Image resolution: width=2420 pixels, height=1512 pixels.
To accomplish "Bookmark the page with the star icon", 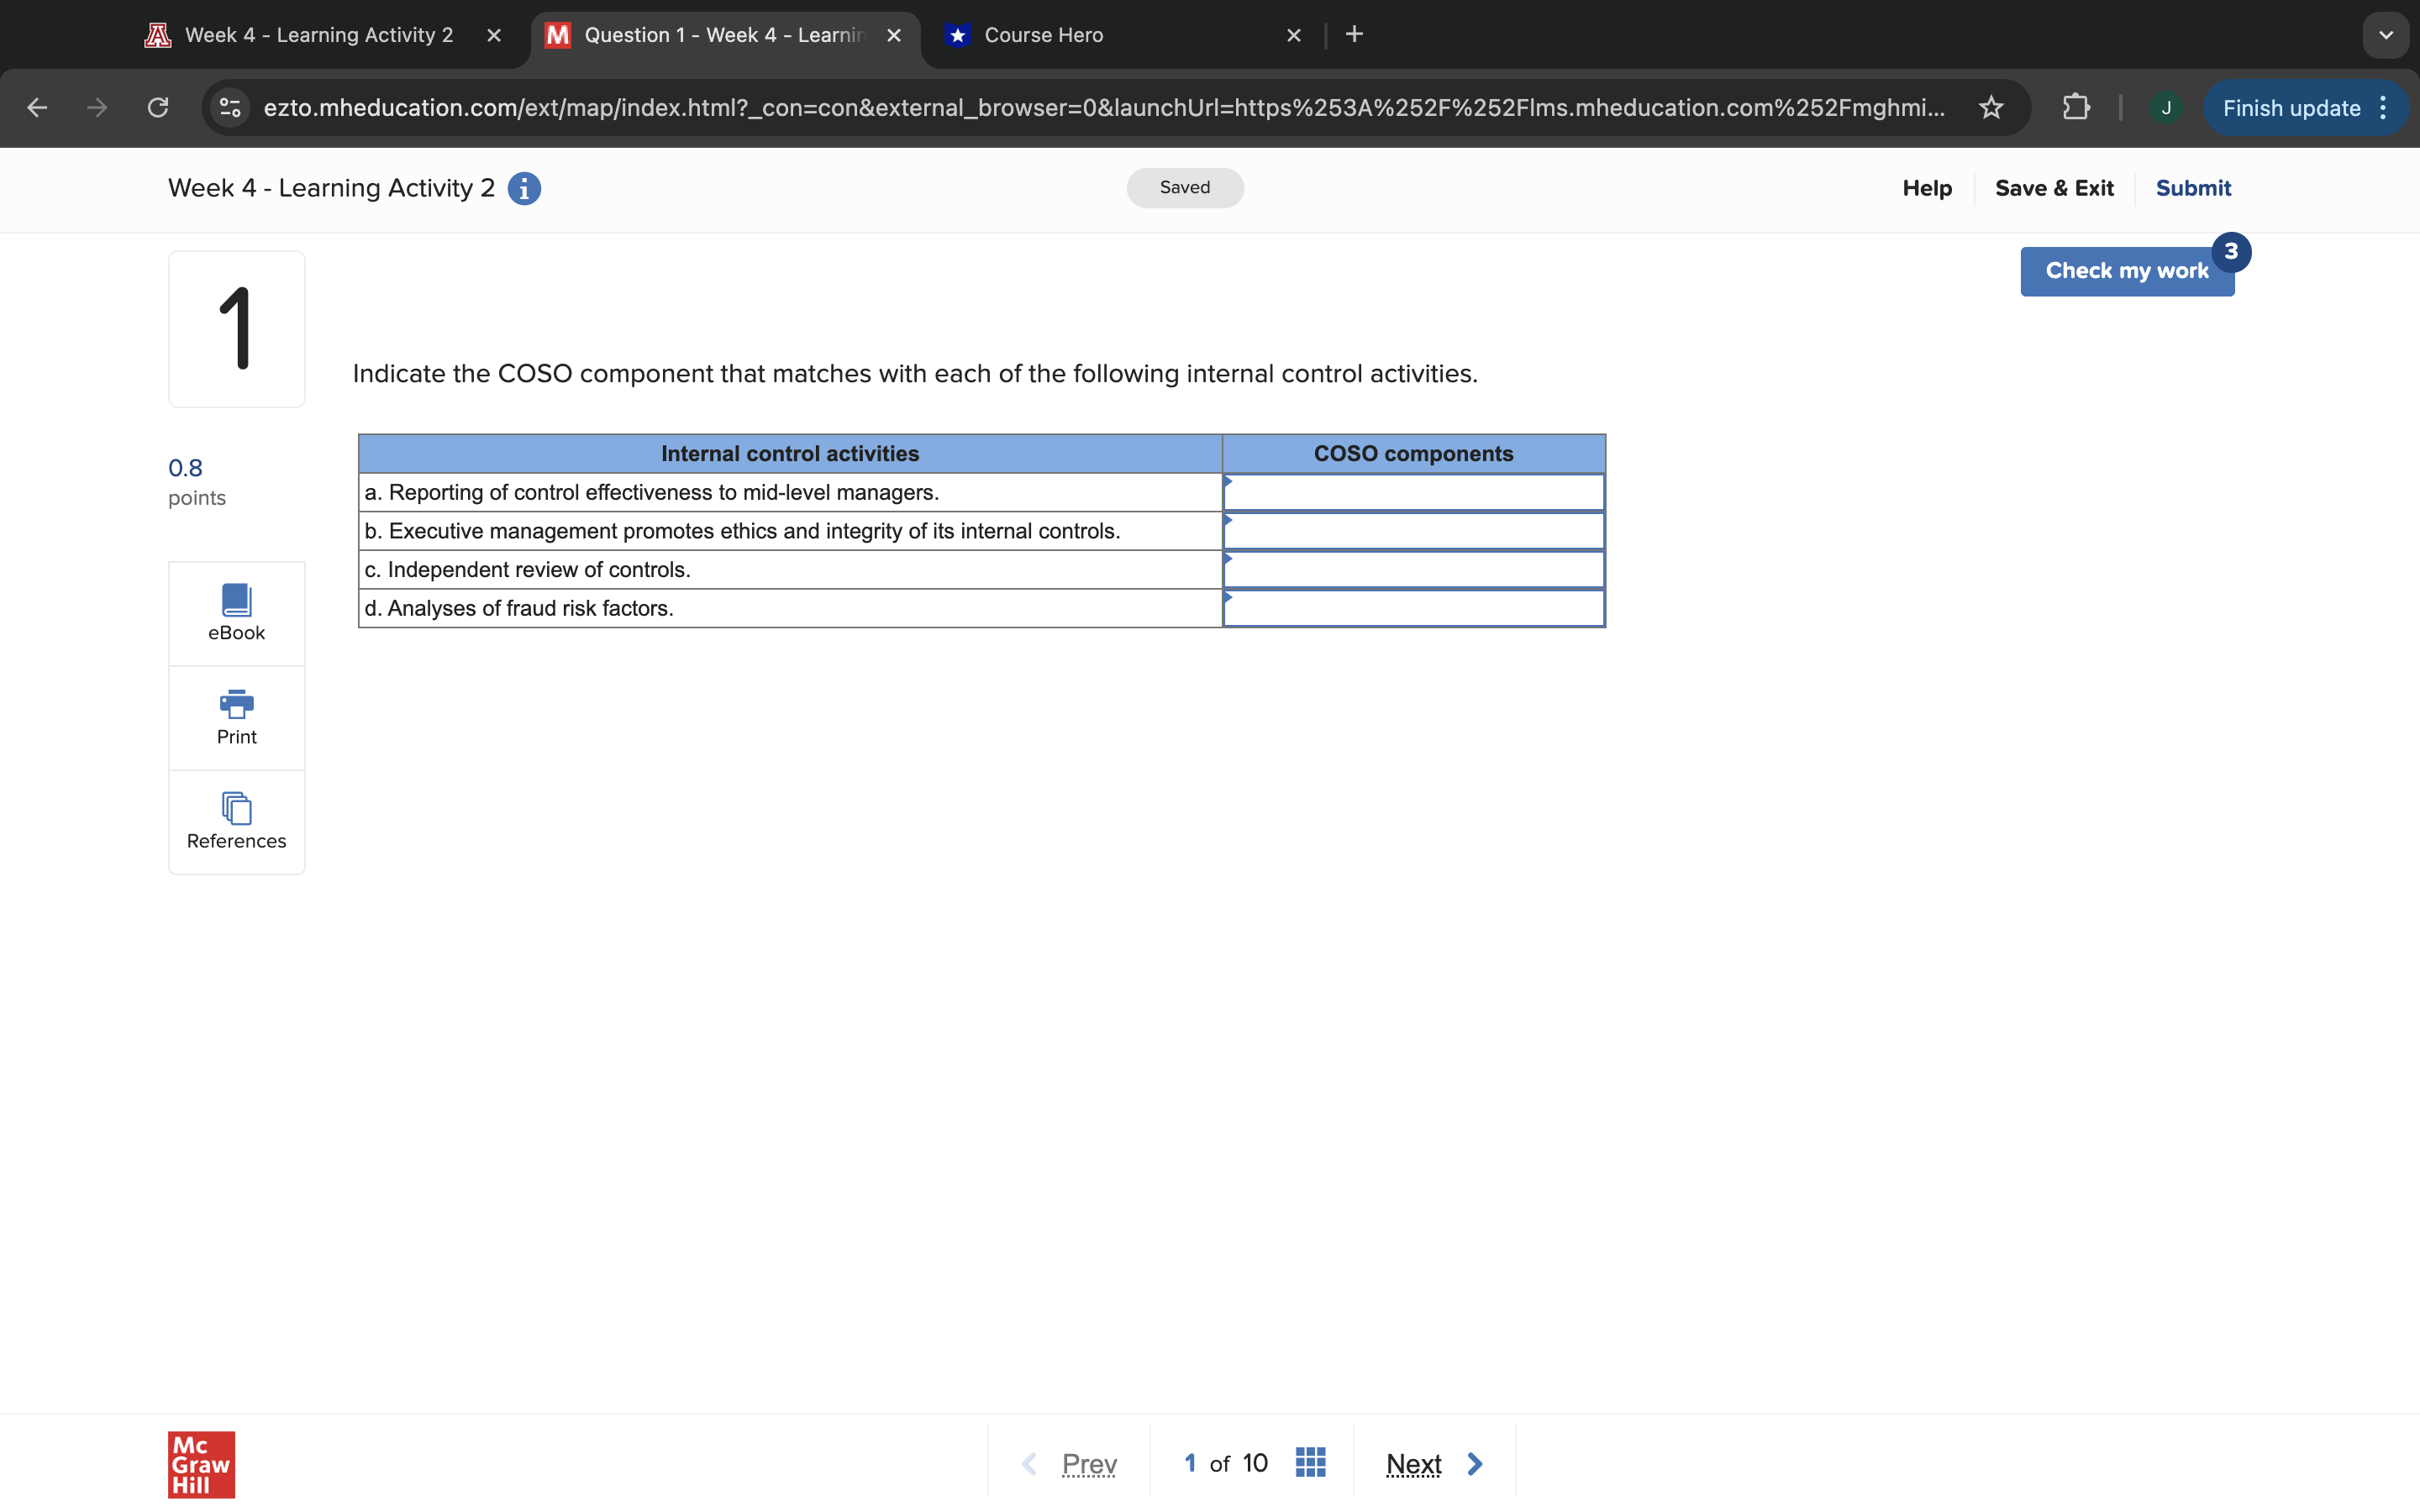I will pyautogui.click(x=1991, y=107).
